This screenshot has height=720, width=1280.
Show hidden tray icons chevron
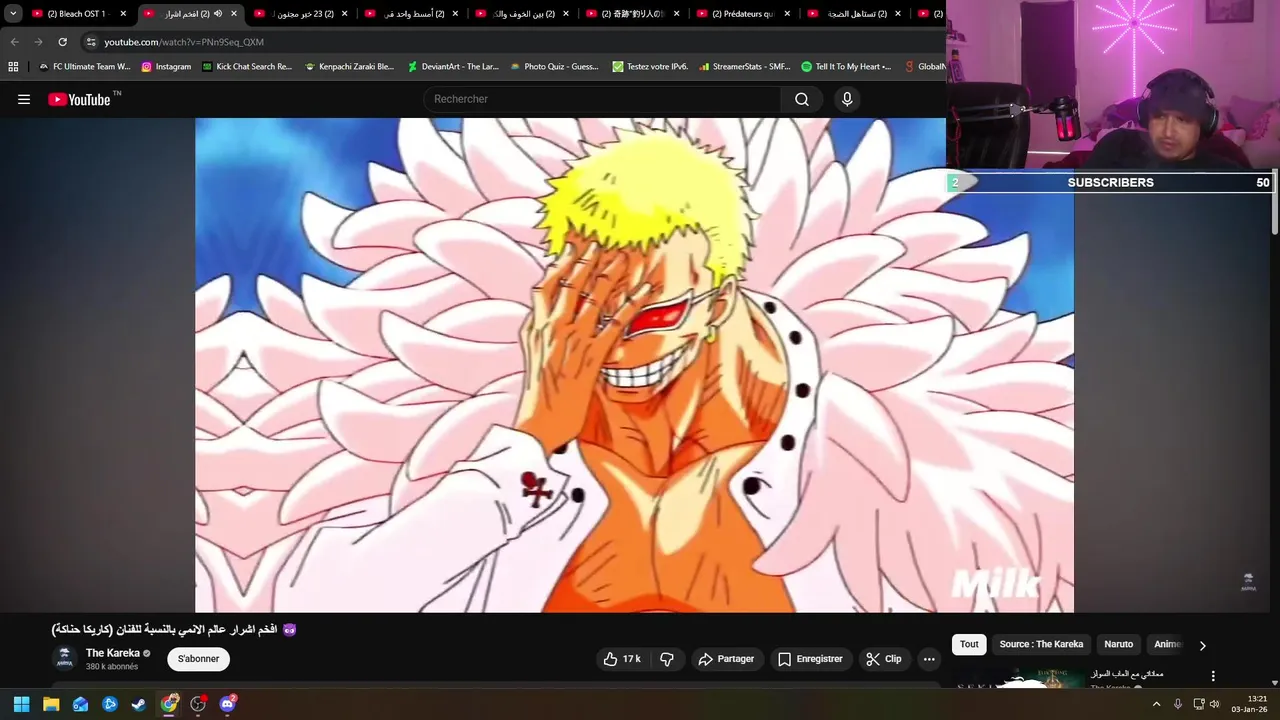[1157, 704]
